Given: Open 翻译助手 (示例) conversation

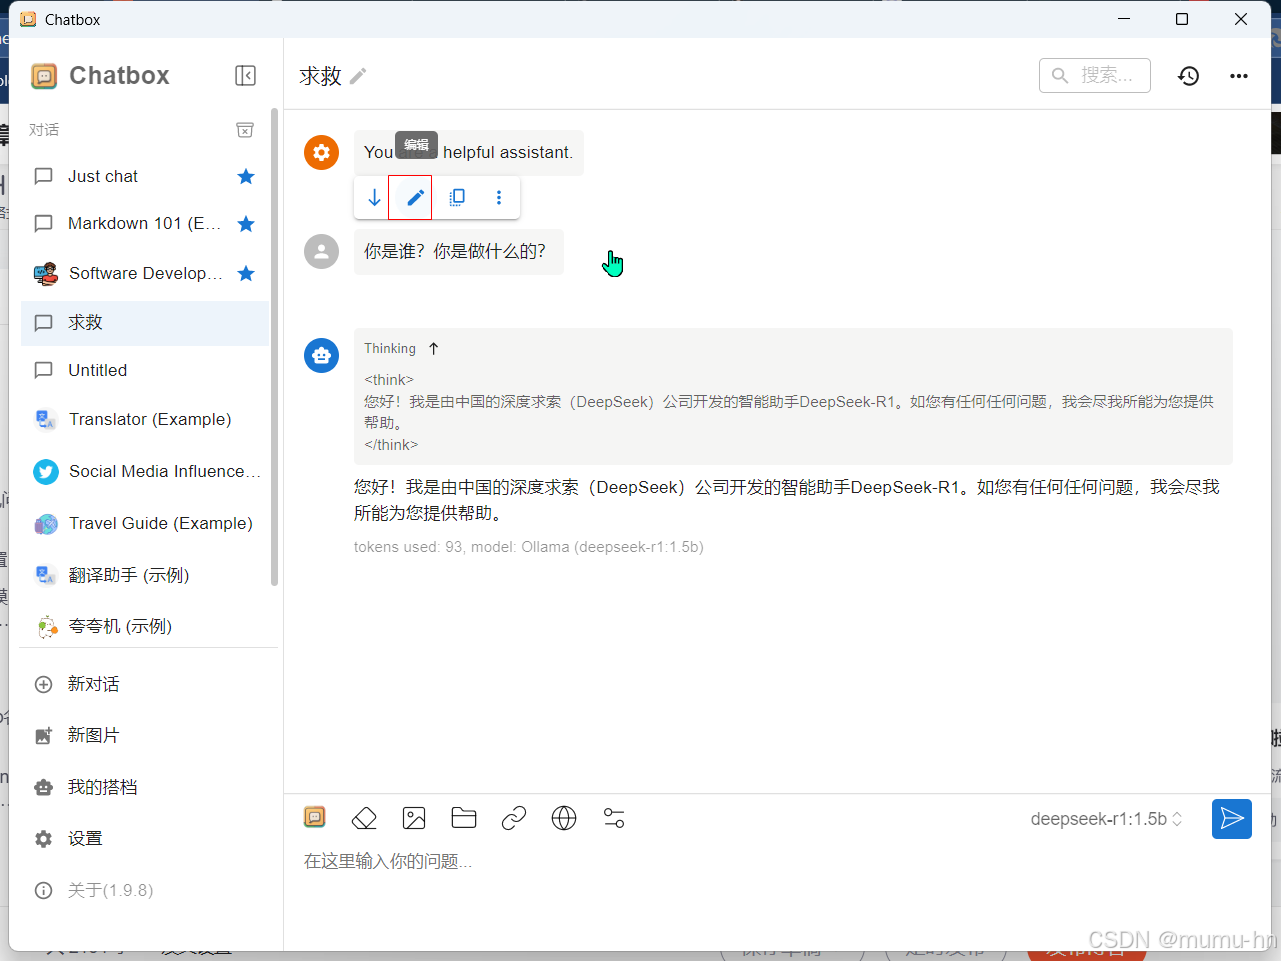Looking at the screenshot, I should 145,575.
